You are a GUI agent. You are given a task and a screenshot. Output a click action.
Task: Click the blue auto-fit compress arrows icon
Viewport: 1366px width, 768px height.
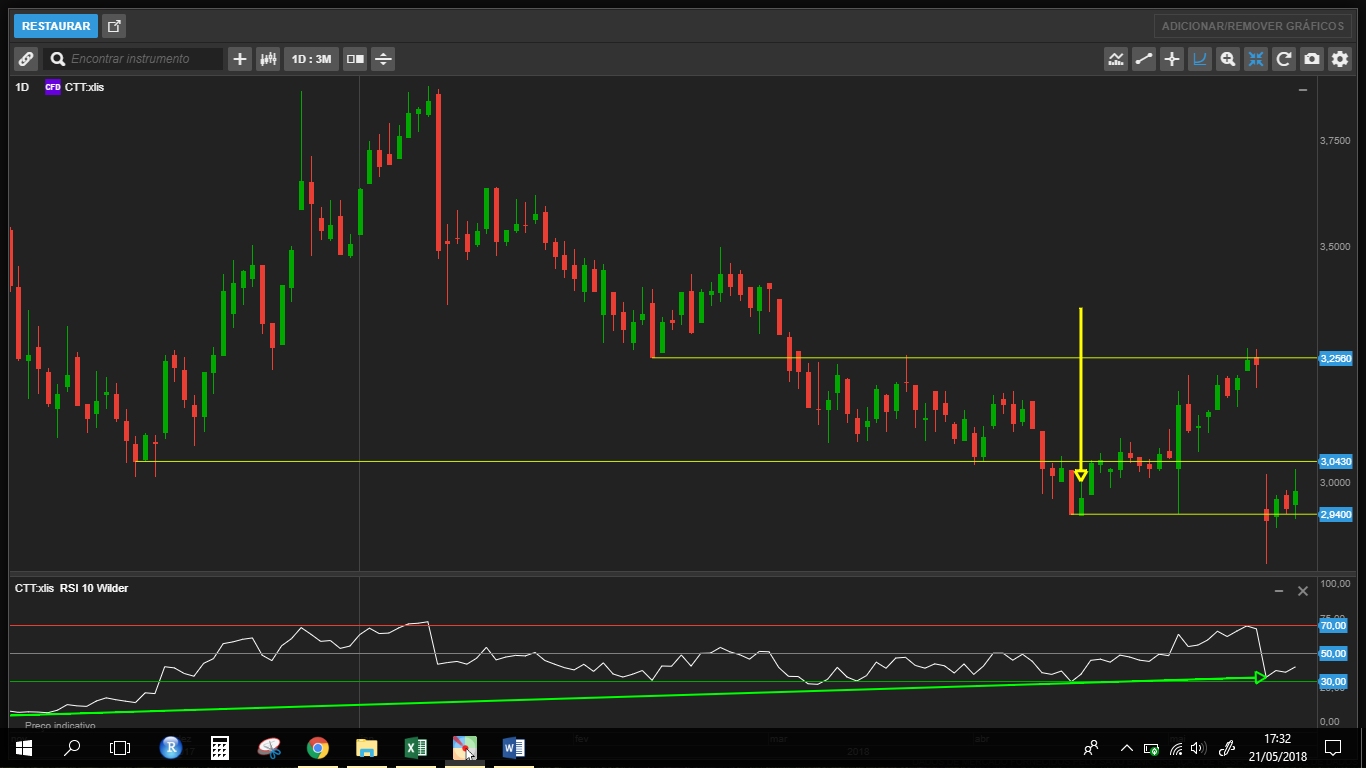(x=1255, y=59)
